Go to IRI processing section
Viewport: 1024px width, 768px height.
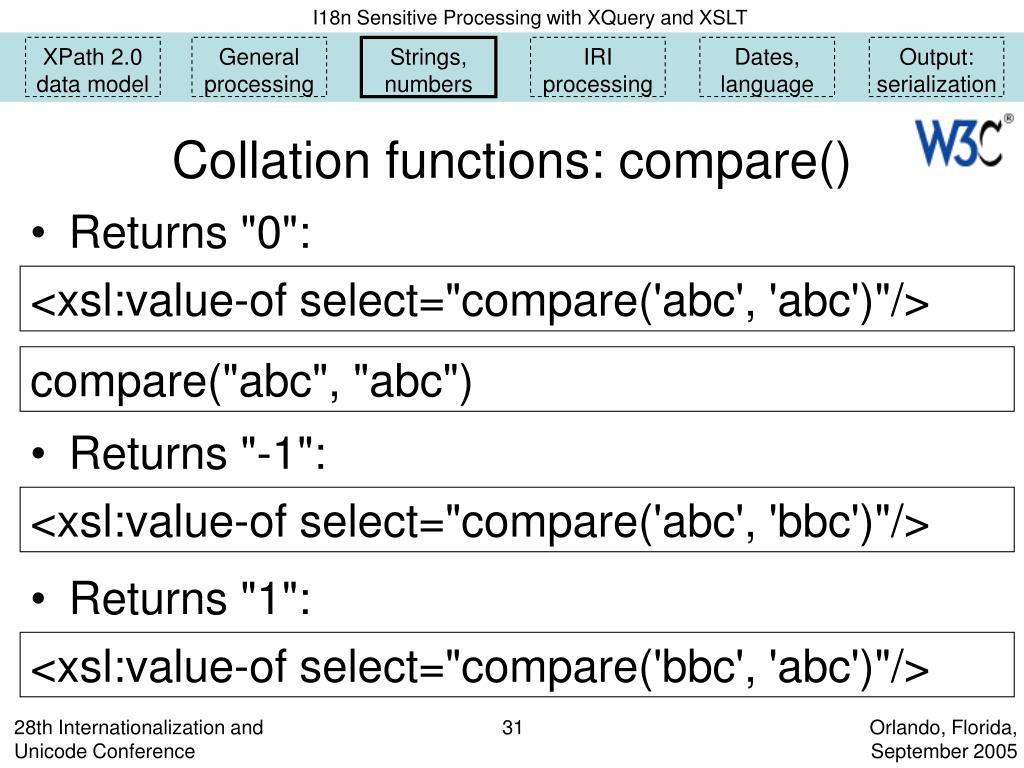pyautogui.click(x=598, y=67)
